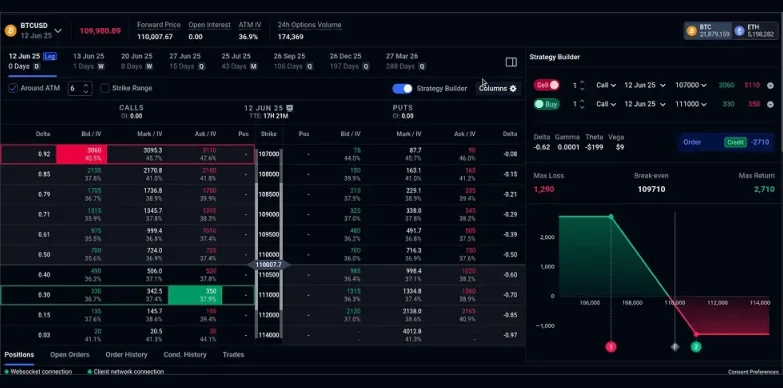Click the BTC balance coin icon
Viewport: 783px width, 388px height.
(x=692, y=31)
